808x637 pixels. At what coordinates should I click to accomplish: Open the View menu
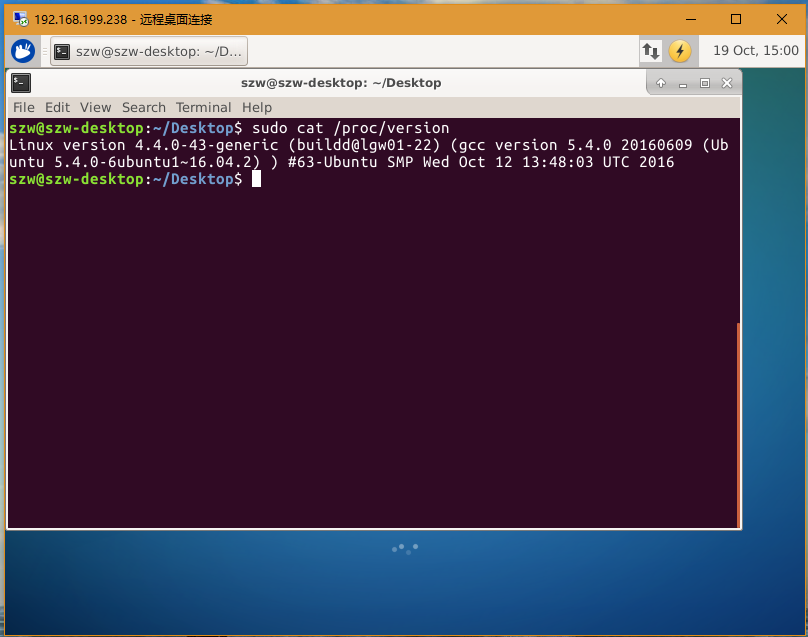[x=95, y=107]
